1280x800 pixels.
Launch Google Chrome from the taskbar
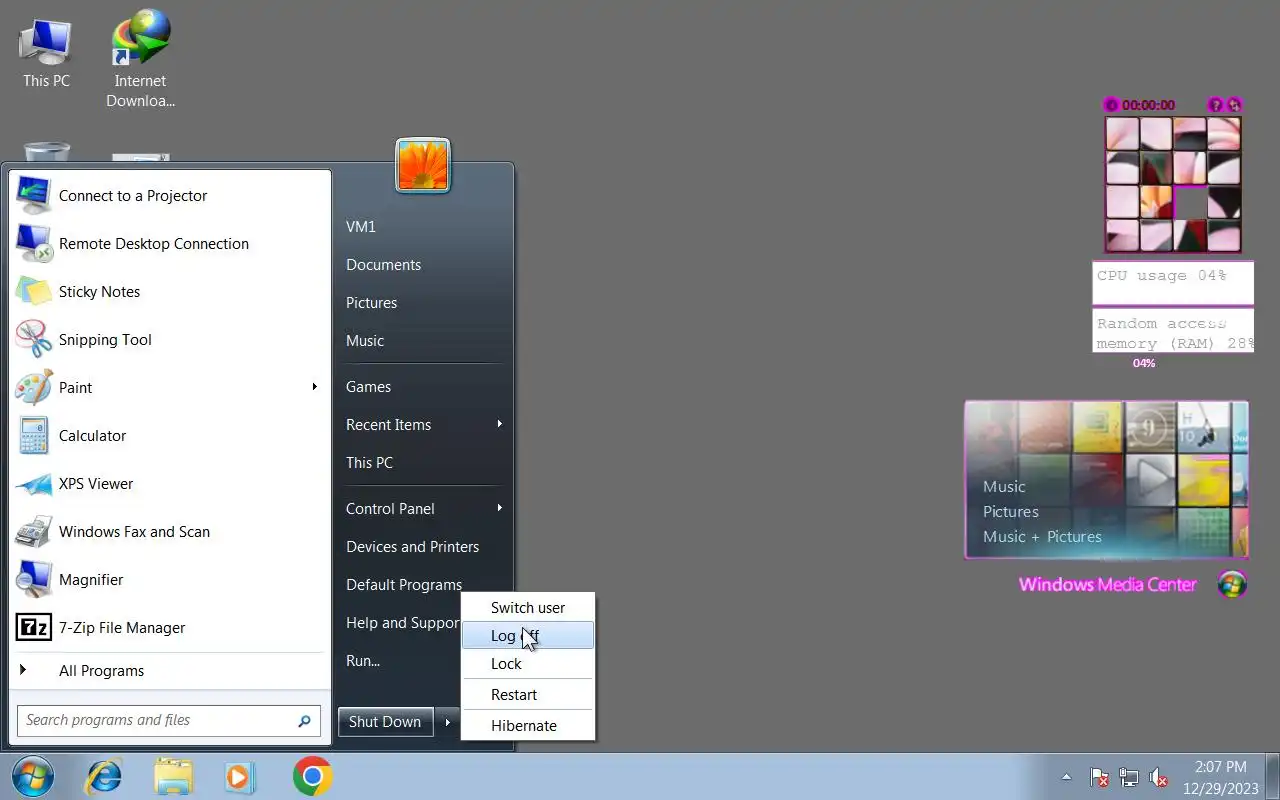coord(312,776)
